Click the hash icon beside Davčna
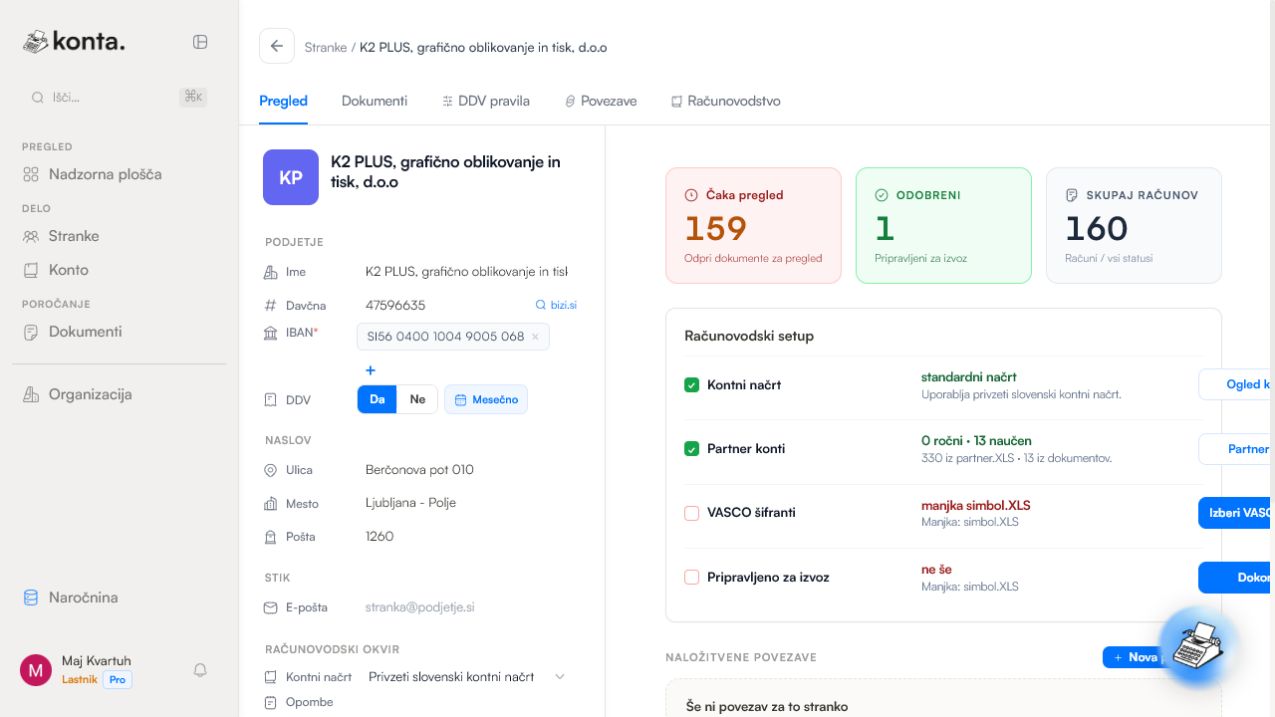Screen dimensions: 1275x717 tap(270, 305)
